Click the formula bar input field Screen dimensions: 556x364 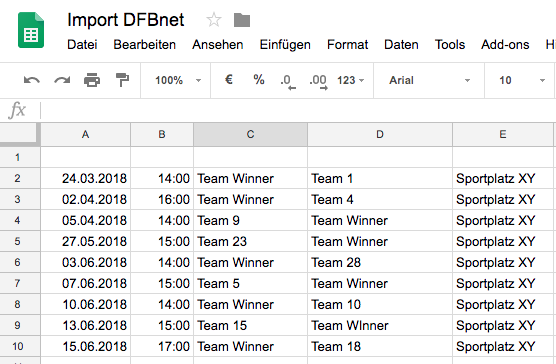click(298, 110)
